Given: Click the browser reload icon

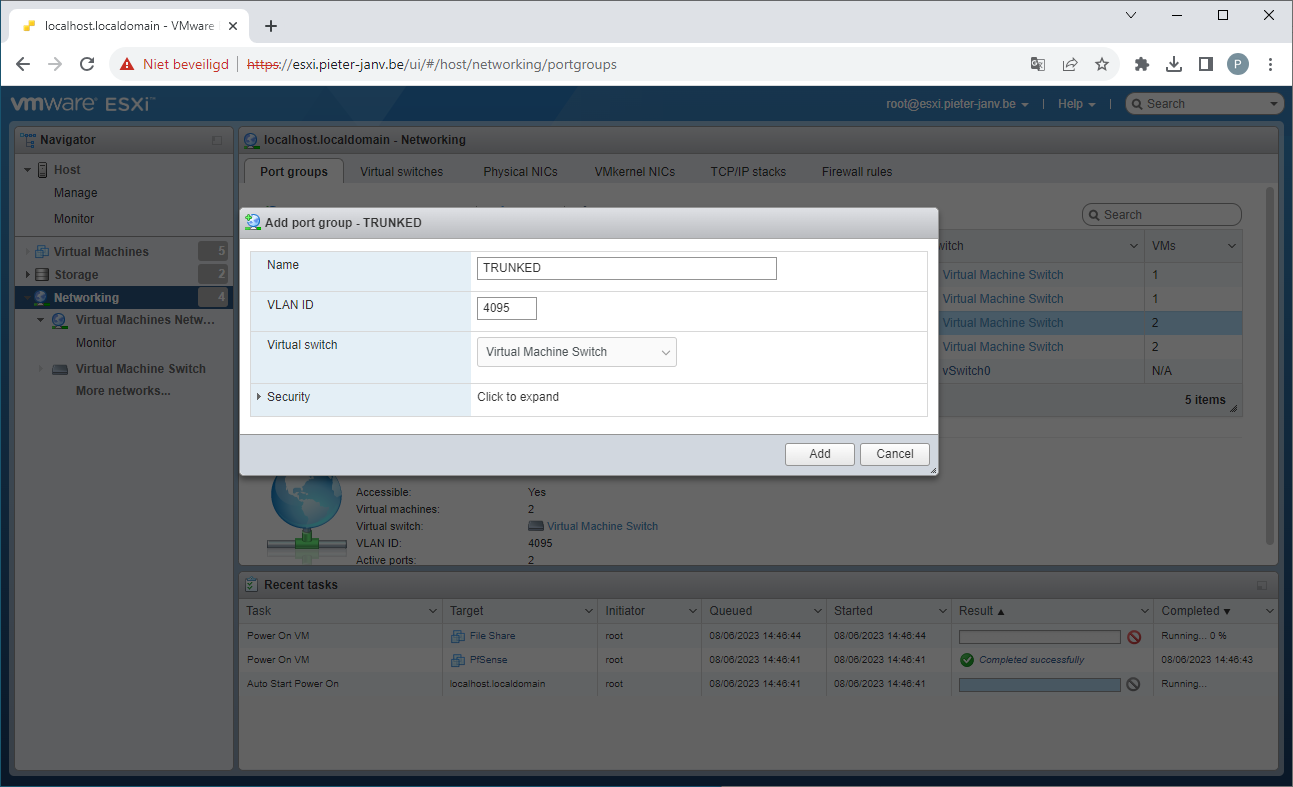Looking at the screenshot, I should coord(87,64).
